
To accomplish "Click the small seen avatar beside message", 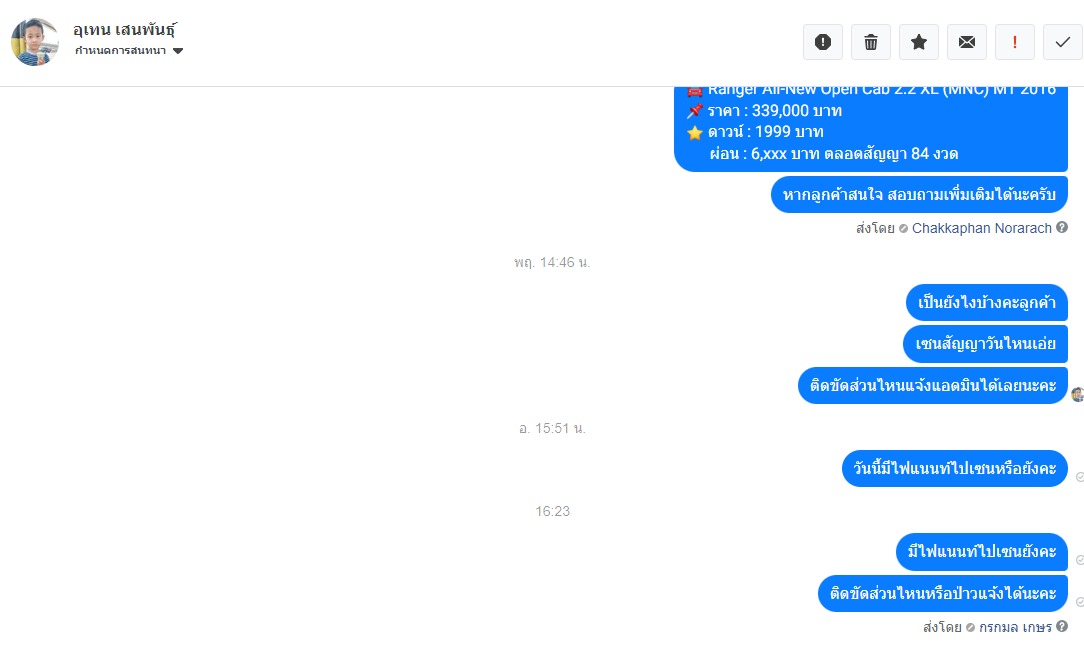I will tap(1078, 394).
